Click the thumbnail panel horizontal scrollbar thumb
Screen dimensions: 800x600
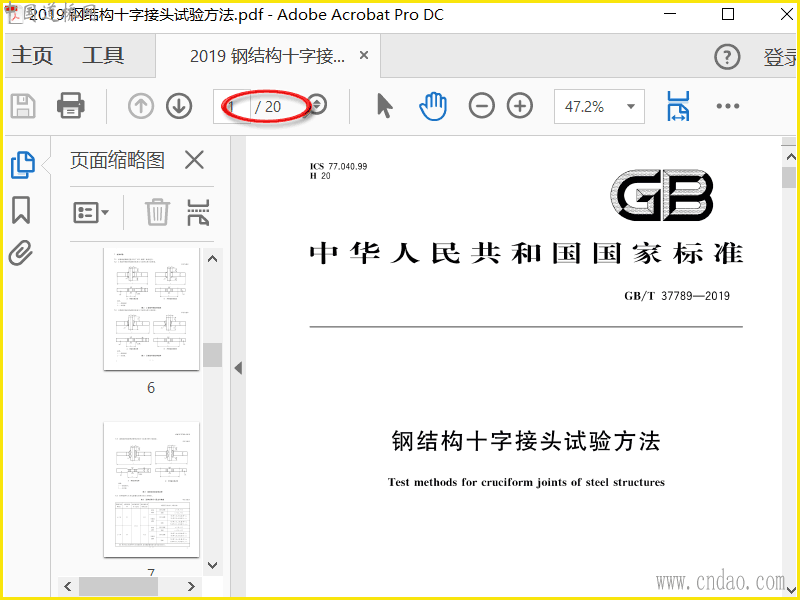pyautogui.click(x=118, y=586)
